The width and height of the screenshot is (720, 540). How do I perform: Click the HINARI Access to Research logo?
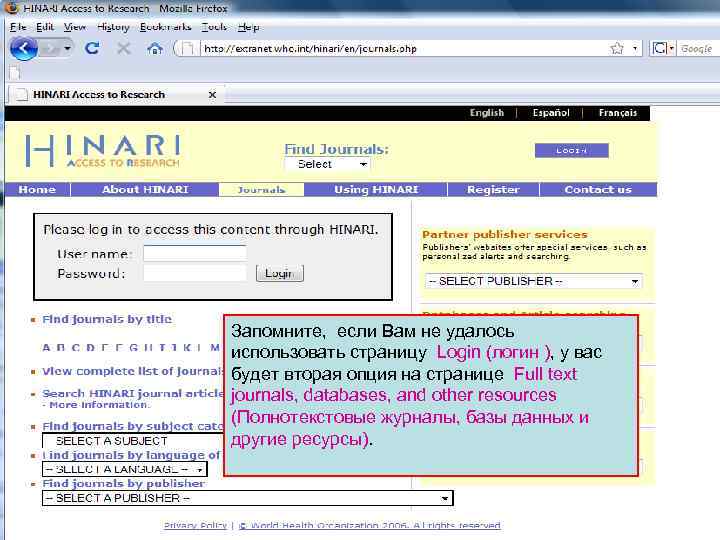pos(103,150)
